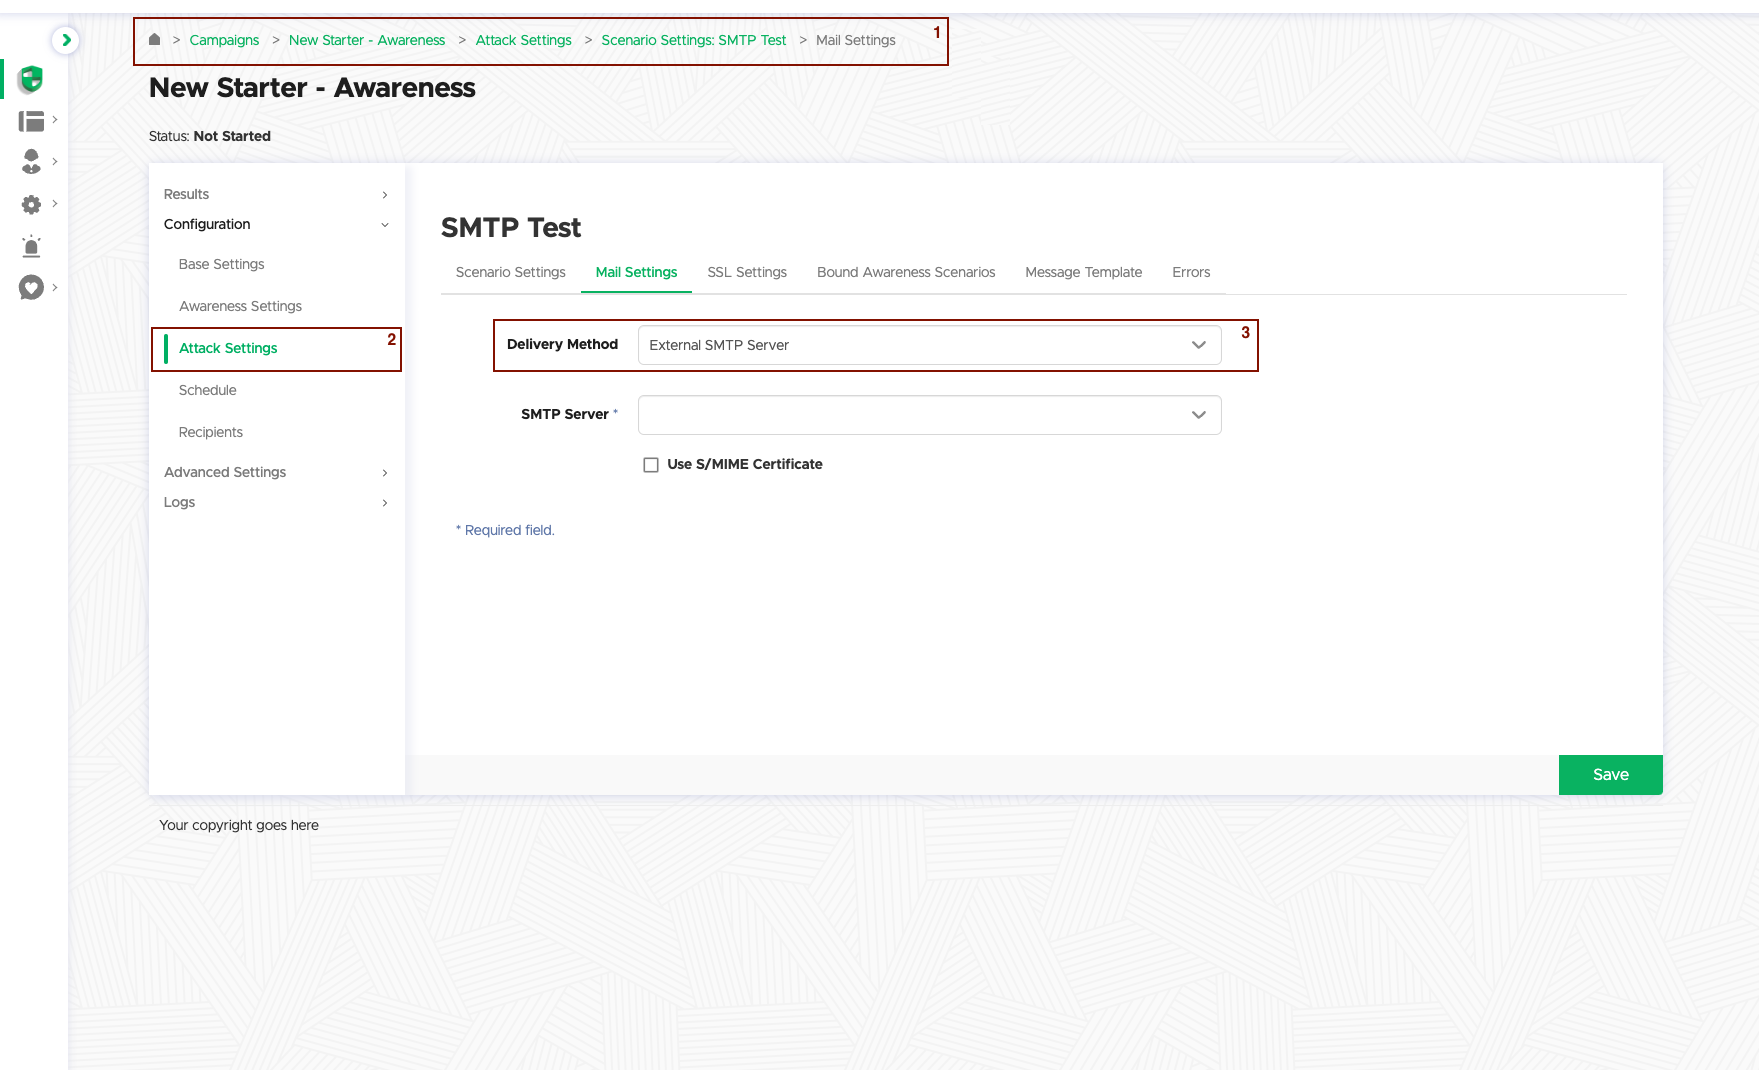Expand submenu arrow beside list sidebar icon

click(x=55, y=119)
